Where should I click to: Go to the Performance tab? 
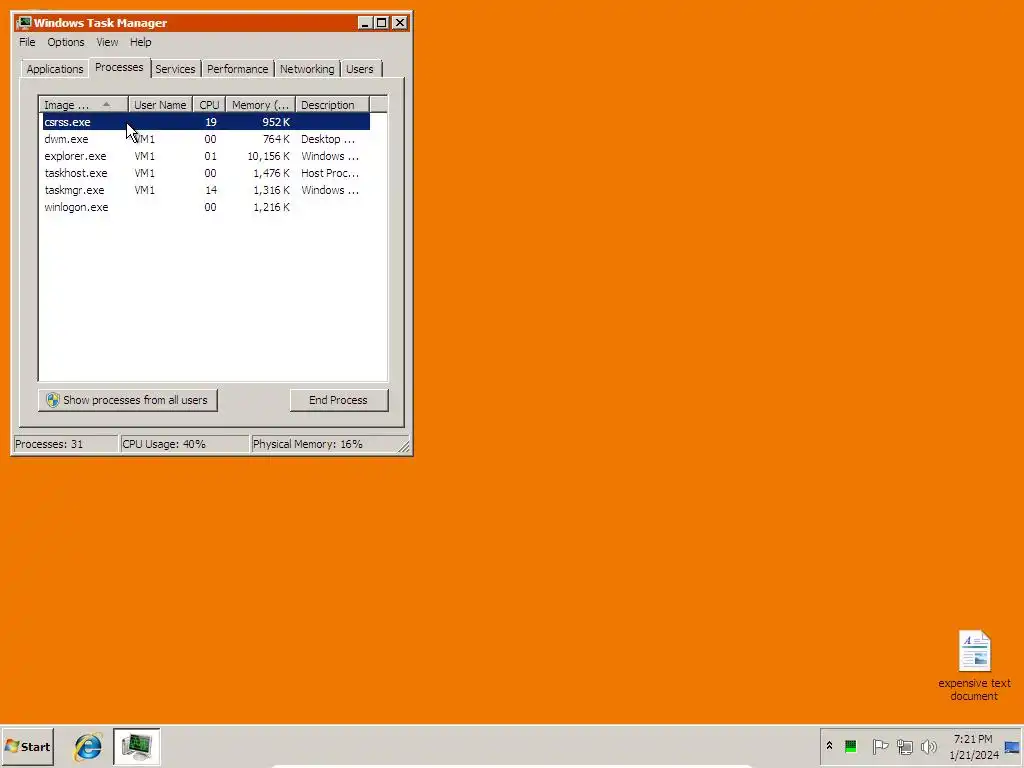(238, 69)
